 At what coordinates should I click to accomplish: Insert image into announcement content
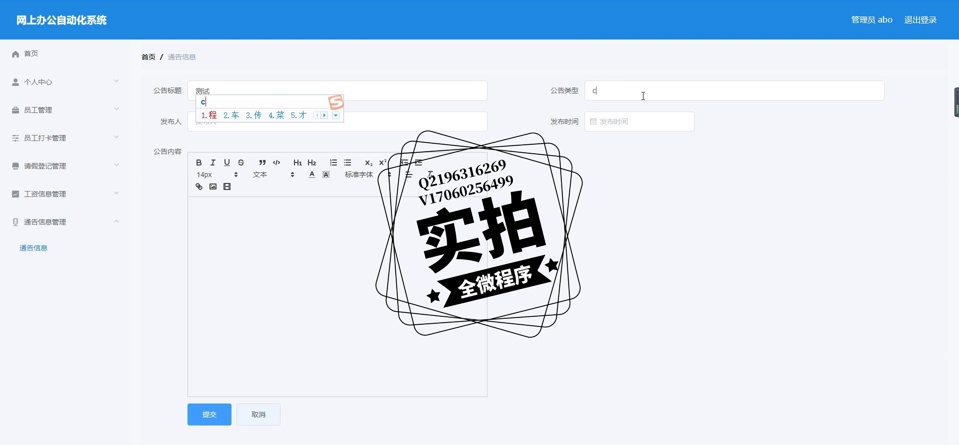pos(213,187)
